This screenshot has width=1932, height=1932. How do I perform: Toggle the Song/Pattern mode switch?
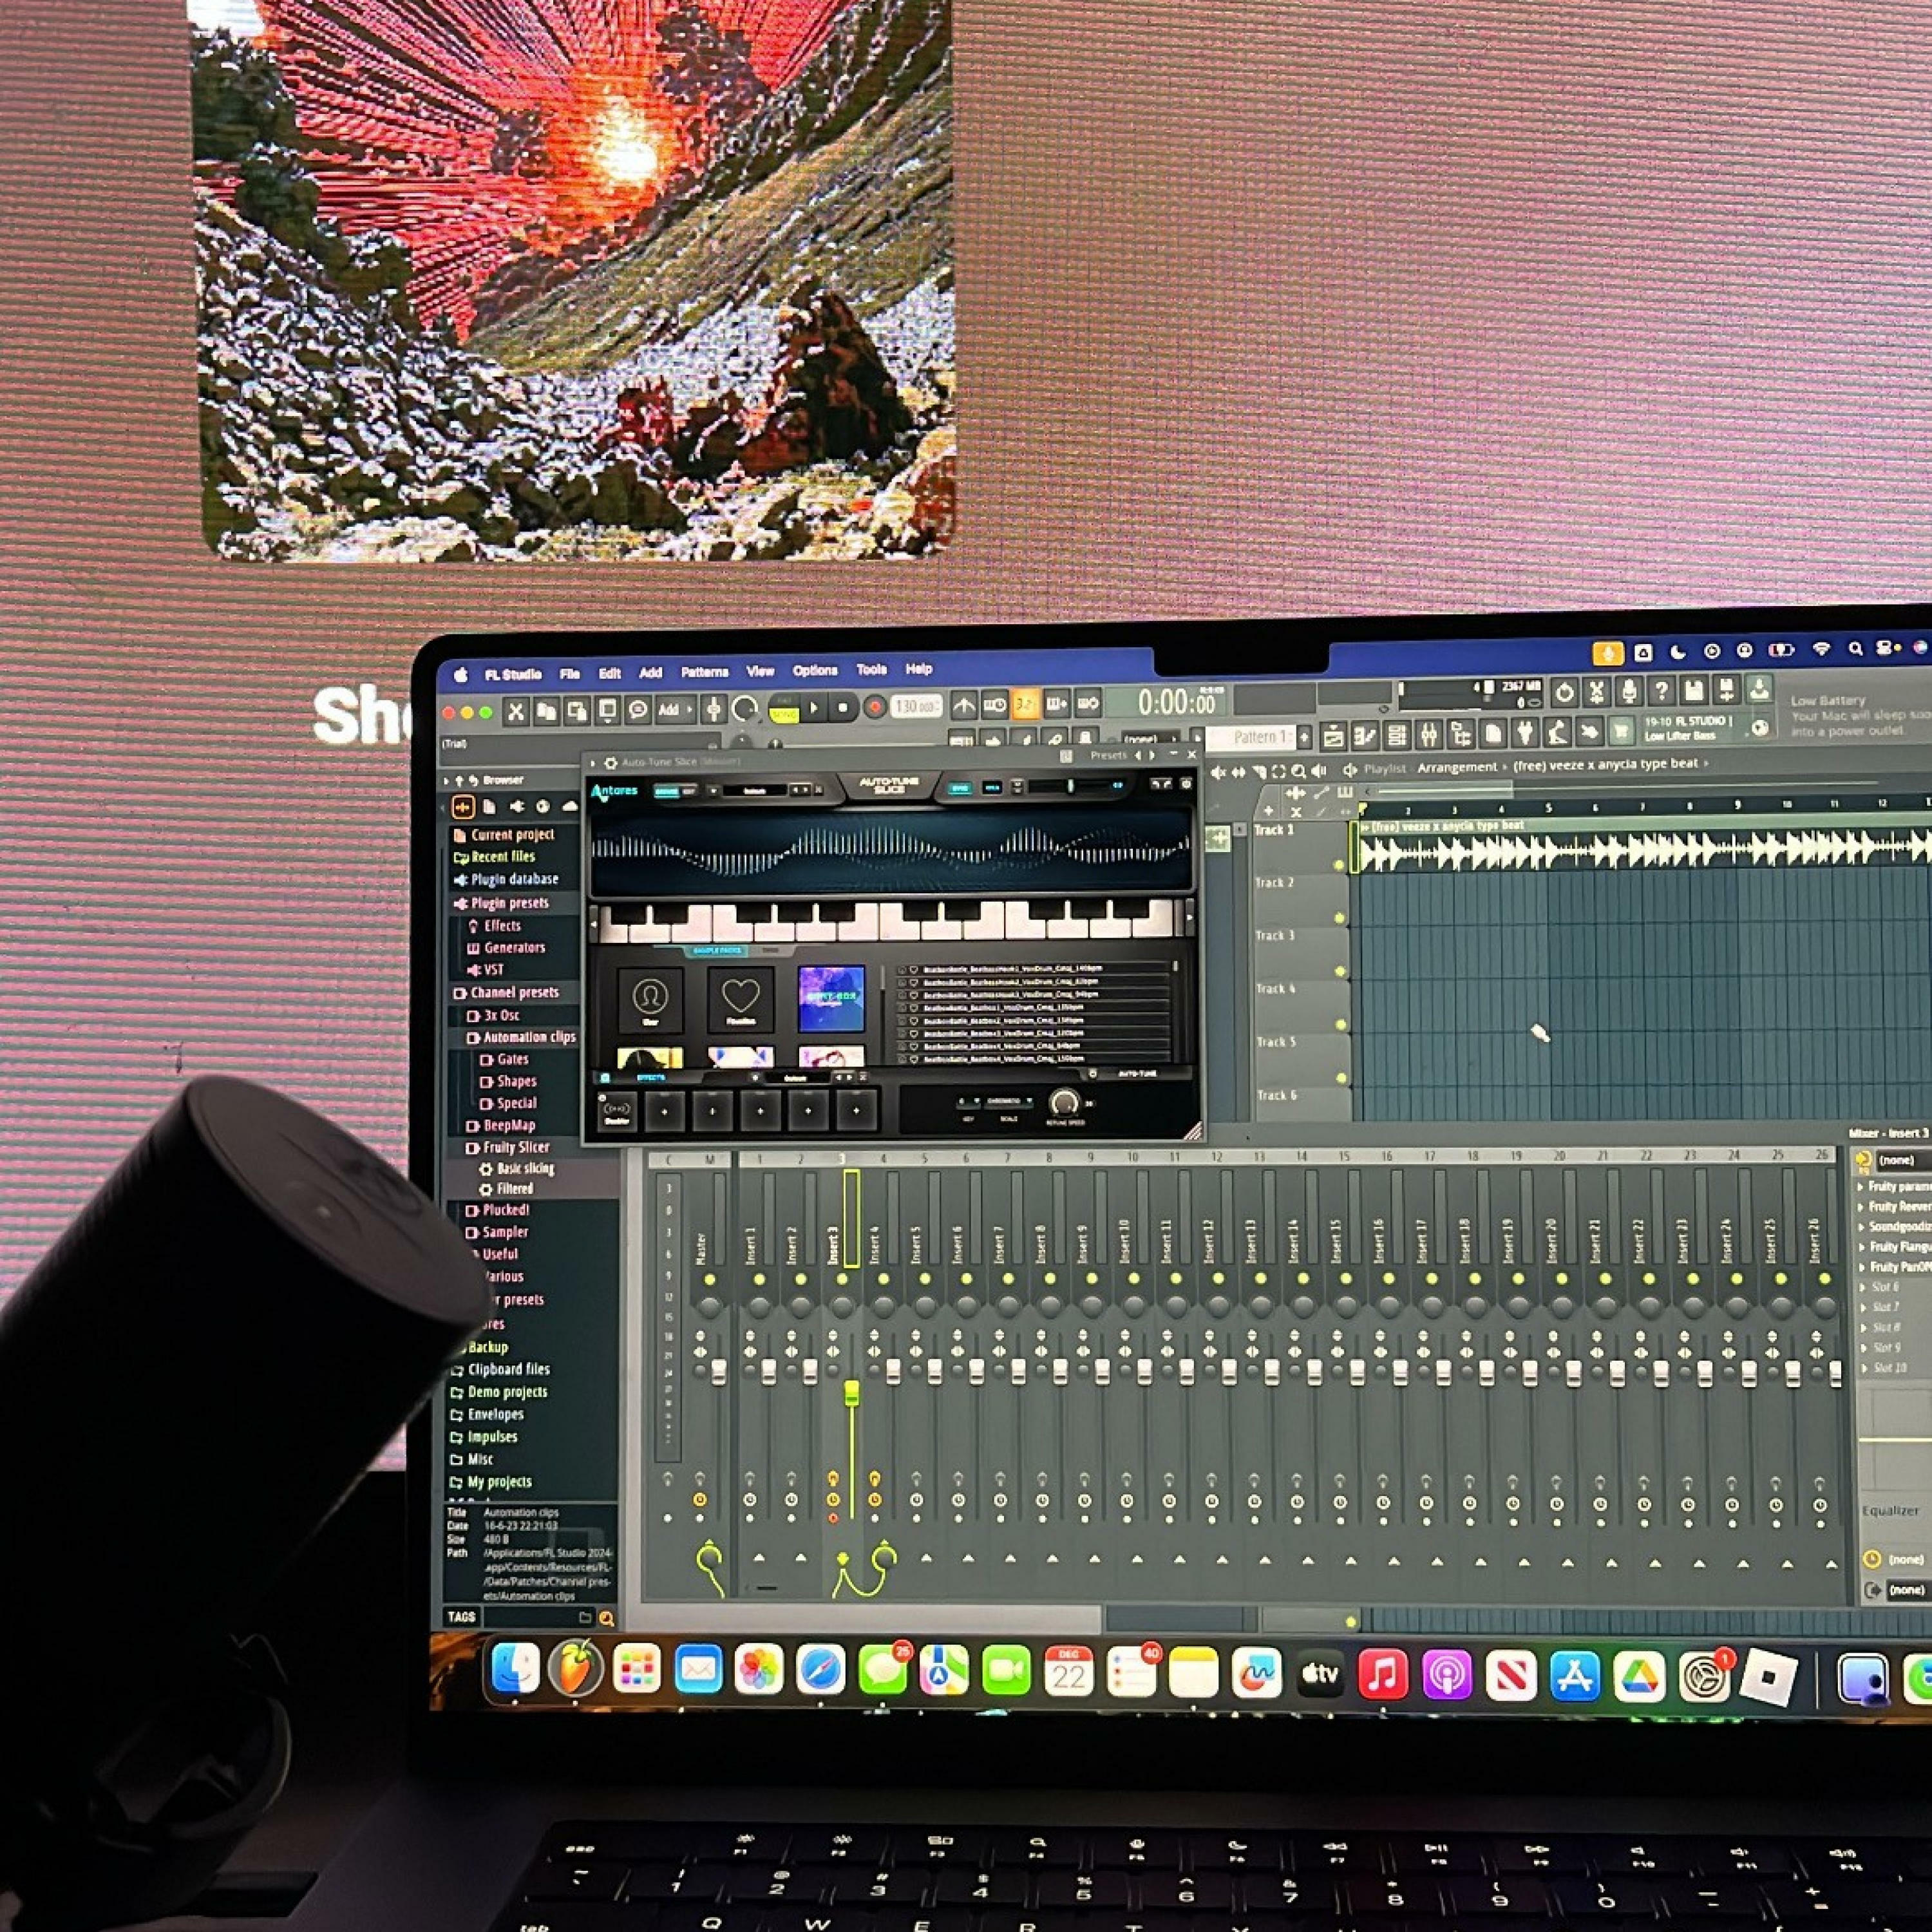click(x=784, y=708)
